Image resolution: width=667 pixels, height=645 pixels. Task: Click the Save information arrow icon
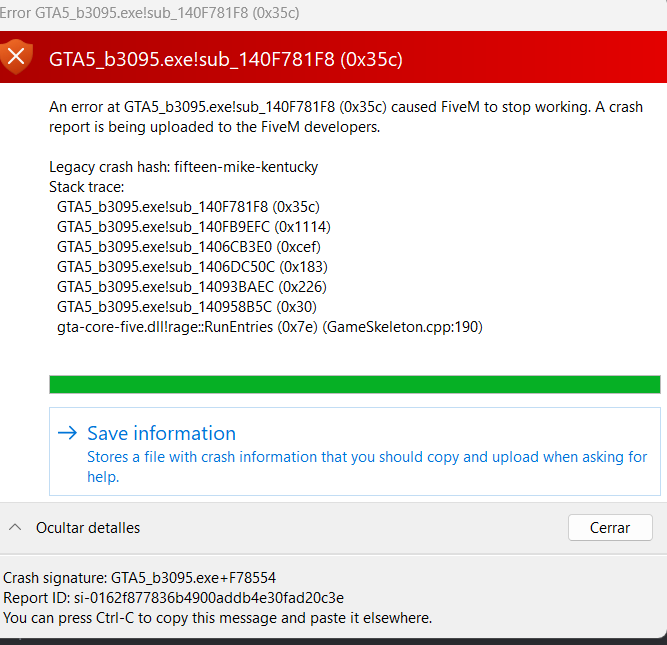coord(67,433)
